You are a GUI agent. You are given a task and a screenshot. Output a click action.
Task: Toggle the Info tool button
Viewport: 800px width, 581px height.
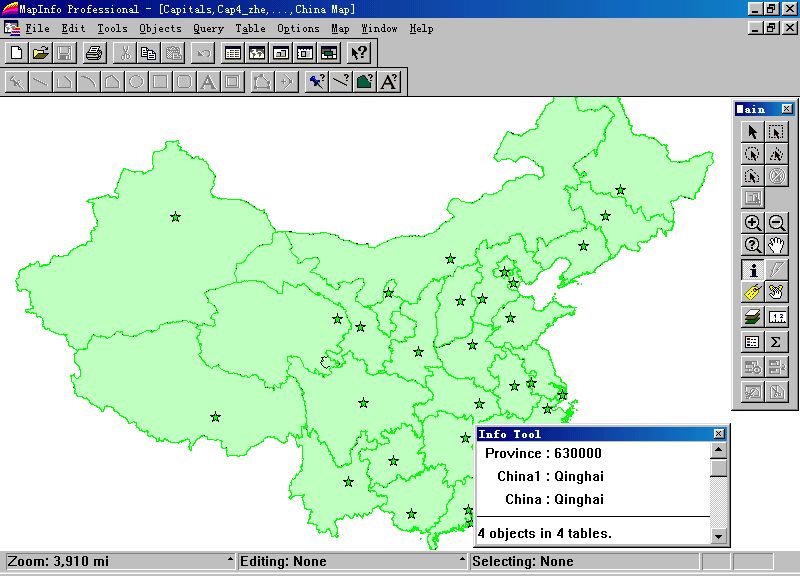pos(753,270)
